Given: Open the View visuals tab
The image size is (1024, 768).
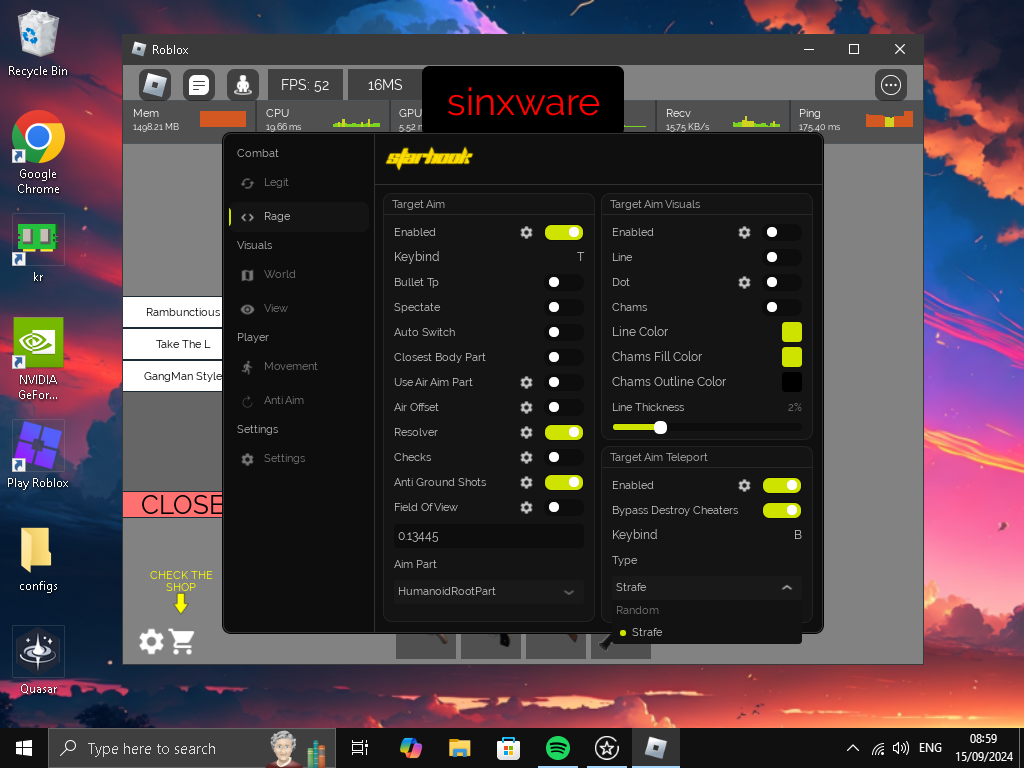Looking at the screenshot, I should click(x=299, y=309).
